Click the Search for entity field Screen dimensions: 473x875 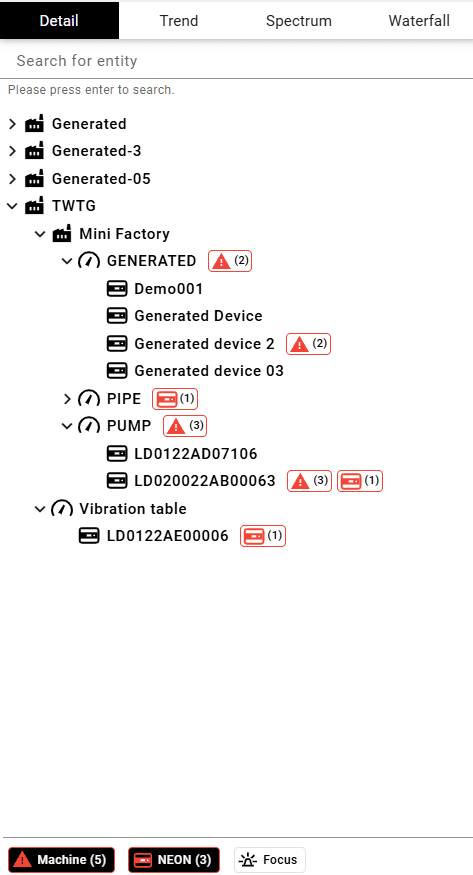pos(236,61)
